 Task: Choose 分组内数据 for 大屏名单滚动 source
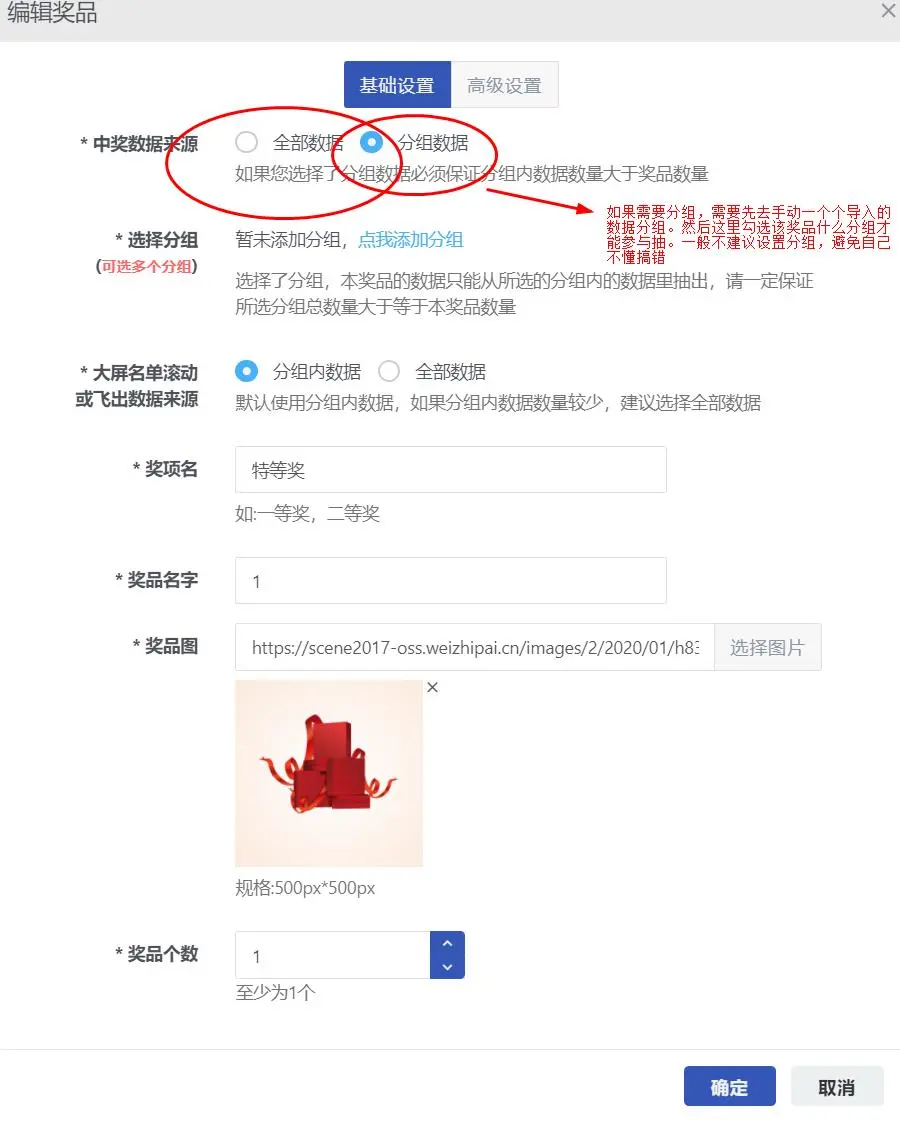pos(247,371)
